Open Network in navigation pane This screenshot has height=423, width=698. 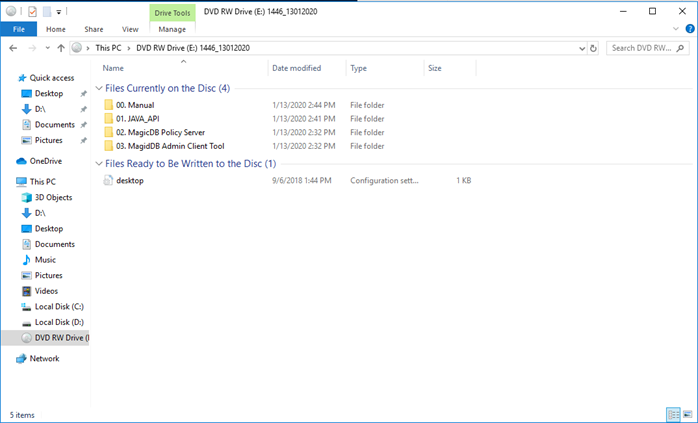(x=44, y=358)
